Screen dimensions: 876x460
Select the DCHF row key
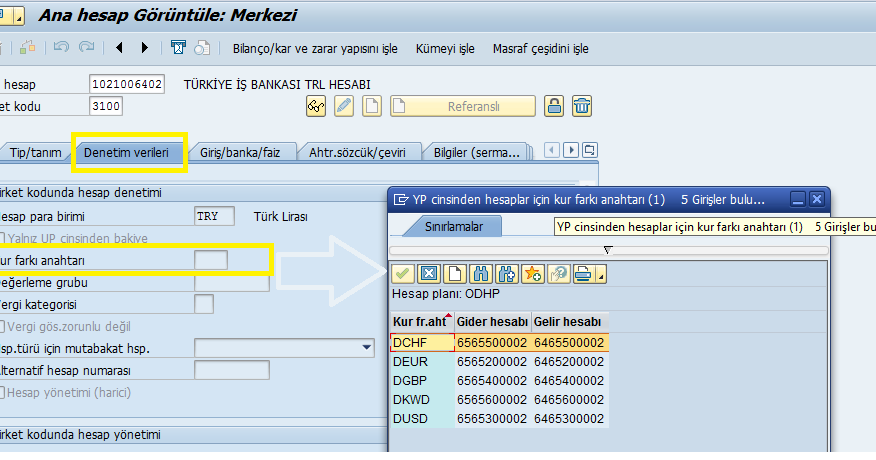tap(422, 343)
